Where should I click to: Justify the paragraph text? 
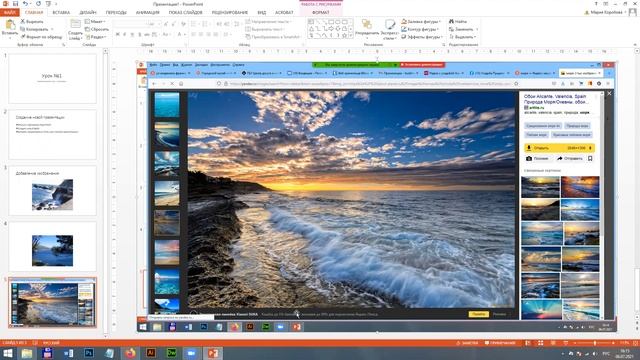216,35
